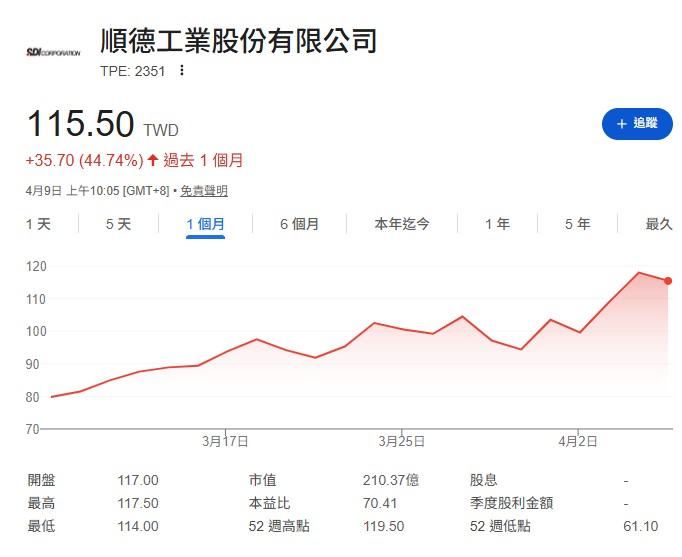Click the 追蹤 follow button
The image size is (682, 557).
(637, 124)
